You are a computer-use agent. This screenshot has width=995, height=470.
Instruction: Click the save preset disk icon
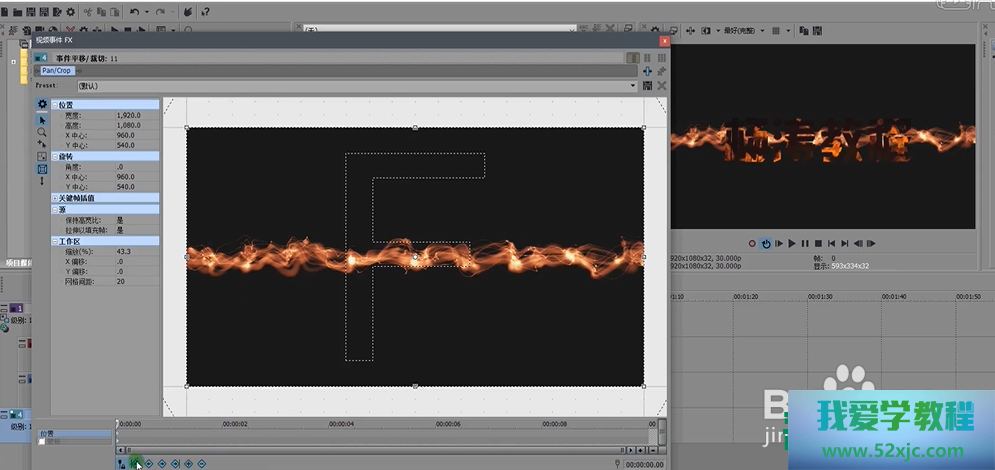click(647, 86)
